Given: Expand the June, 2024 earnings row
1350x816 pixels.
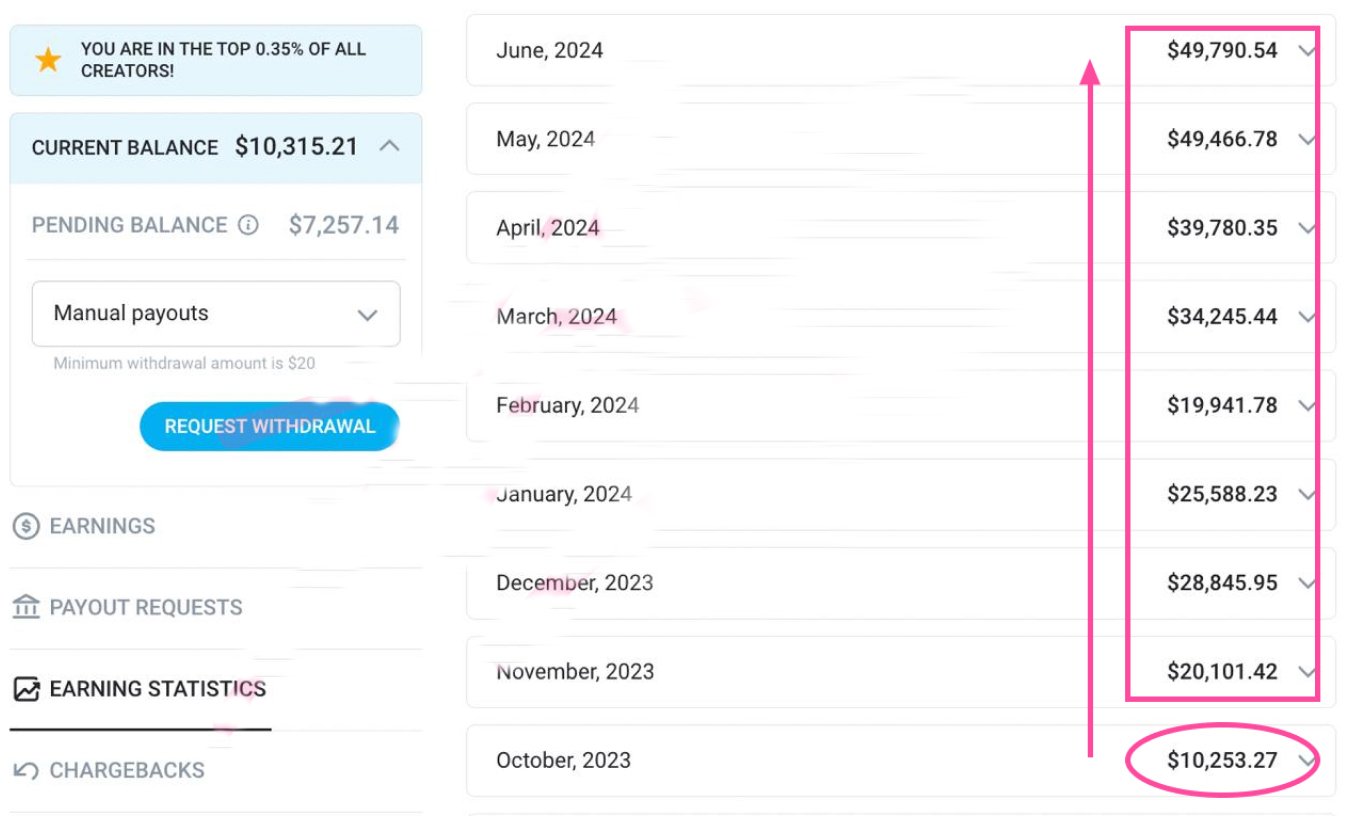Looking at the screenshot, I should pyautogui.click(x=1306, y=51).
